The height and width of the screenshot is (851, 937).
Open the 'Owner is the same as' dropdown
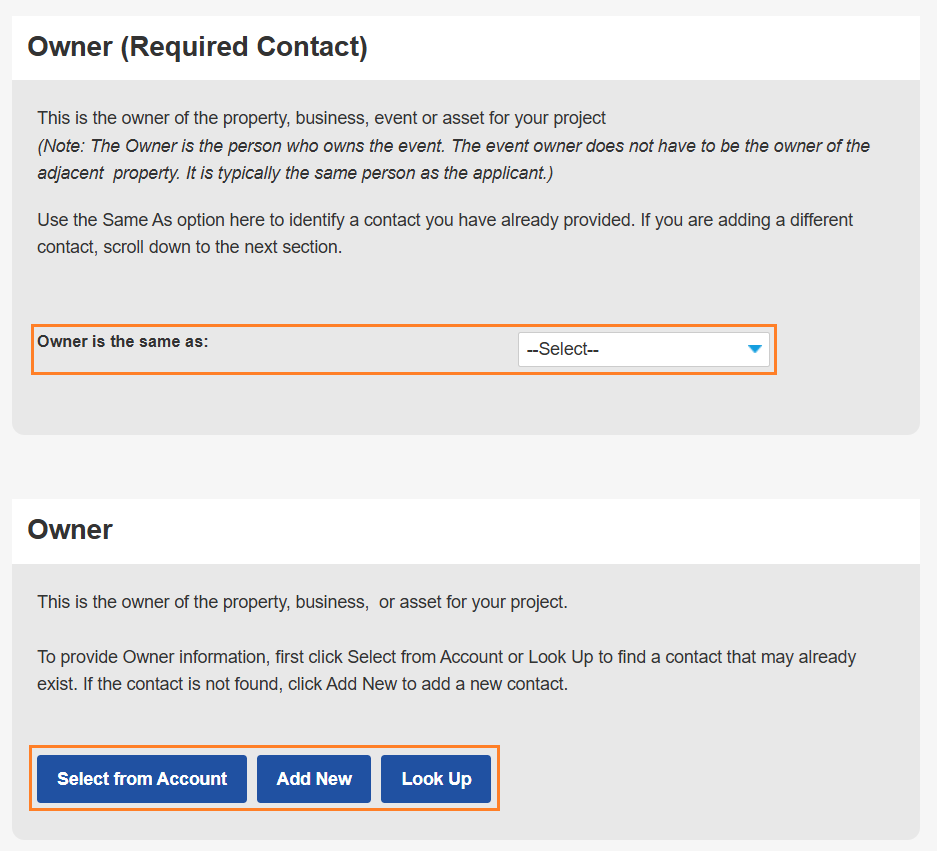pyautogui.click(x=643, y=350)
